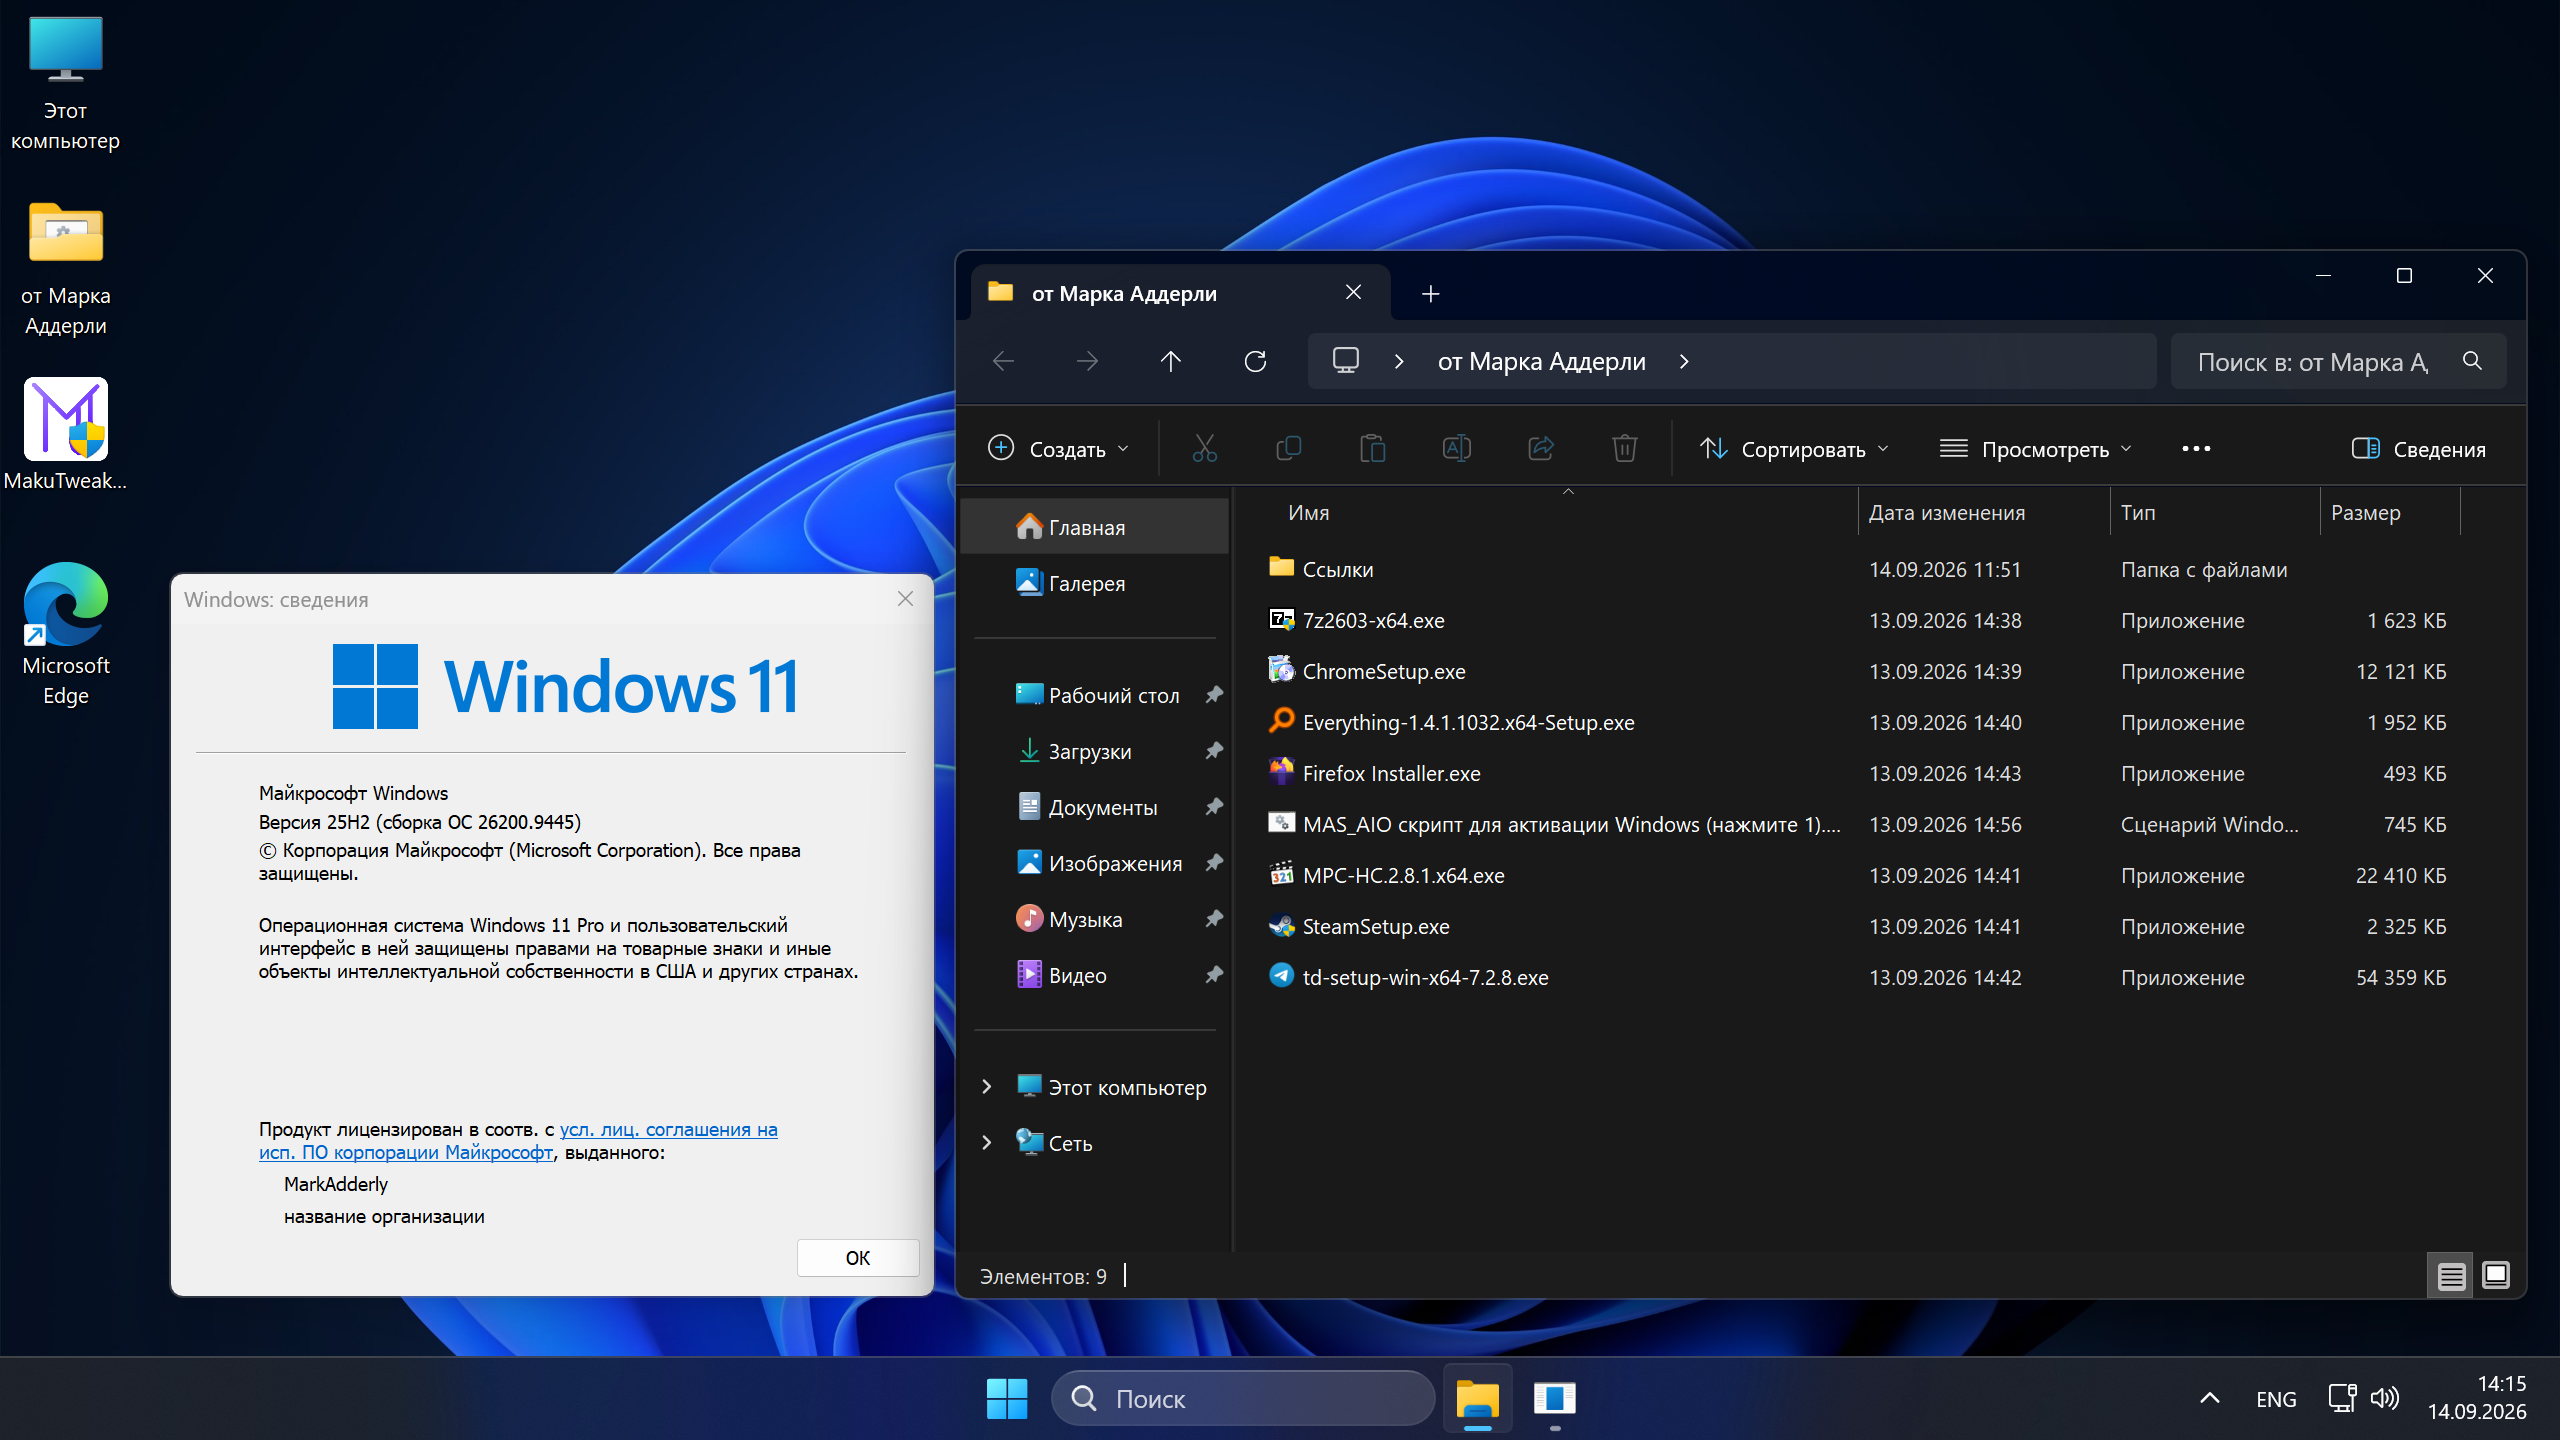Screen dimensions: 2560x1440
Task: Toggle the "Сведения" details pane
Action: [2418, 449]
